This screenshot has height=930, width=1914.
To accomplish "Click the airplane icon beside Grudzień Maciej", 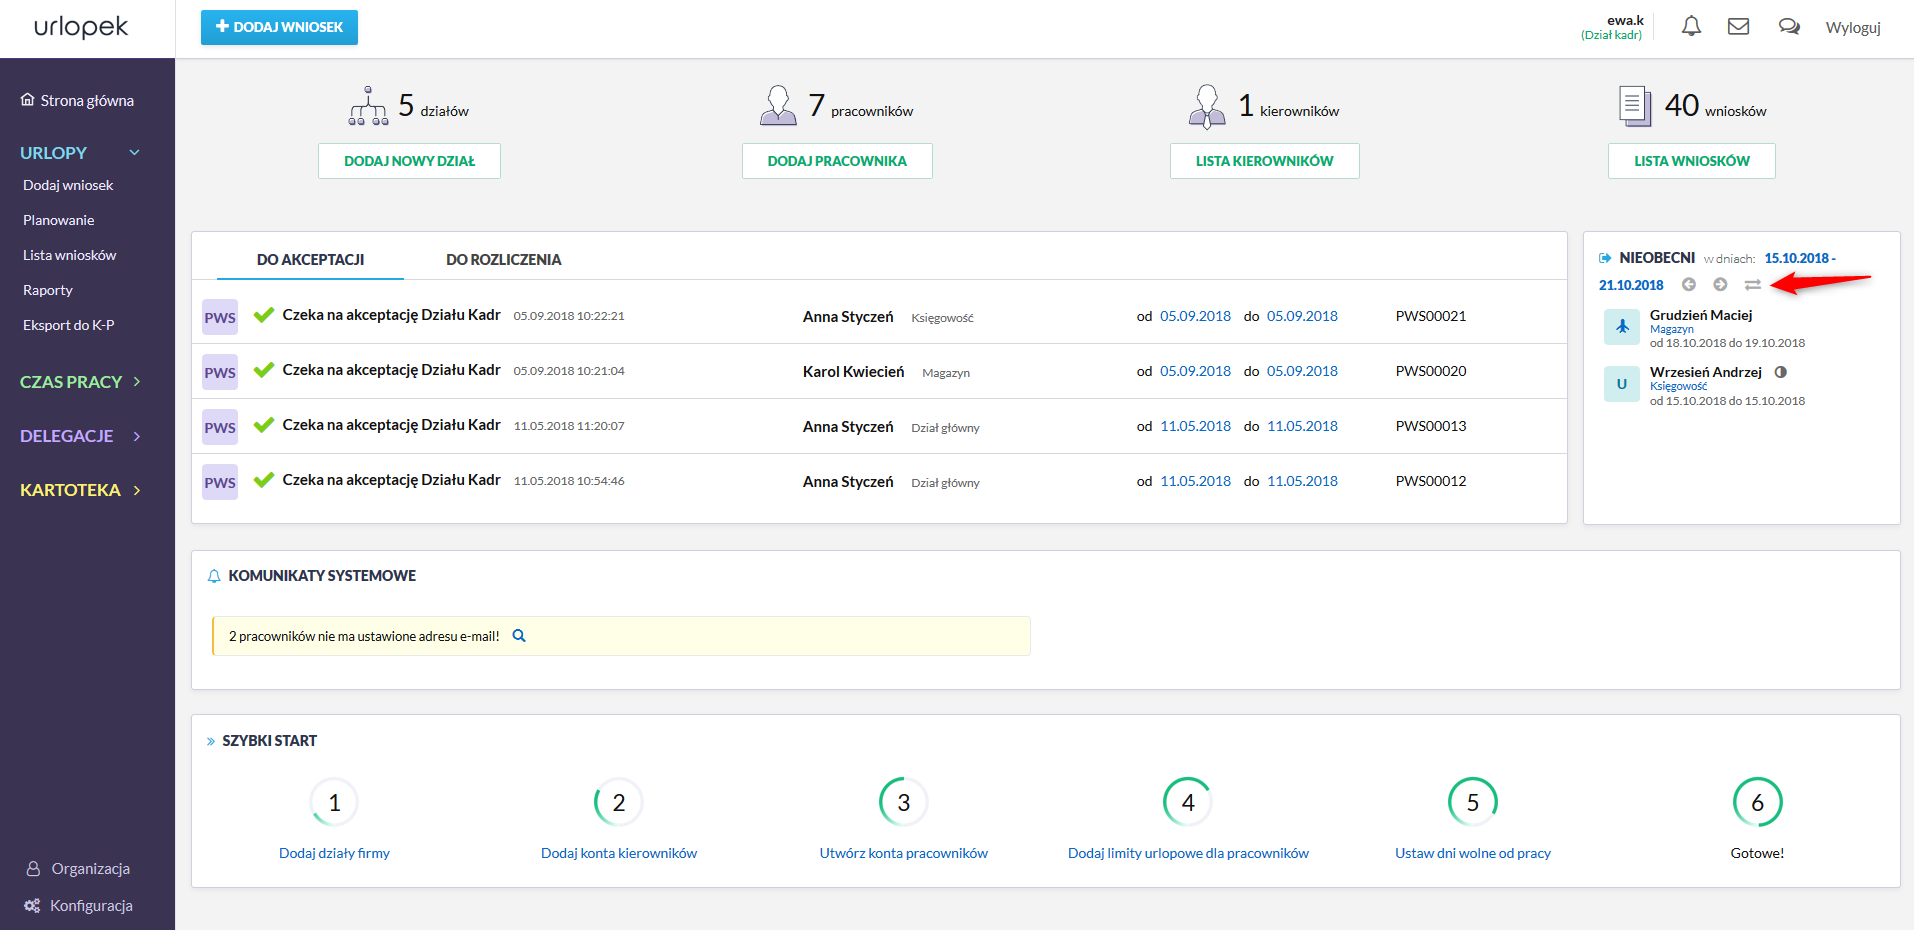I will click(x=1622, y=327).
